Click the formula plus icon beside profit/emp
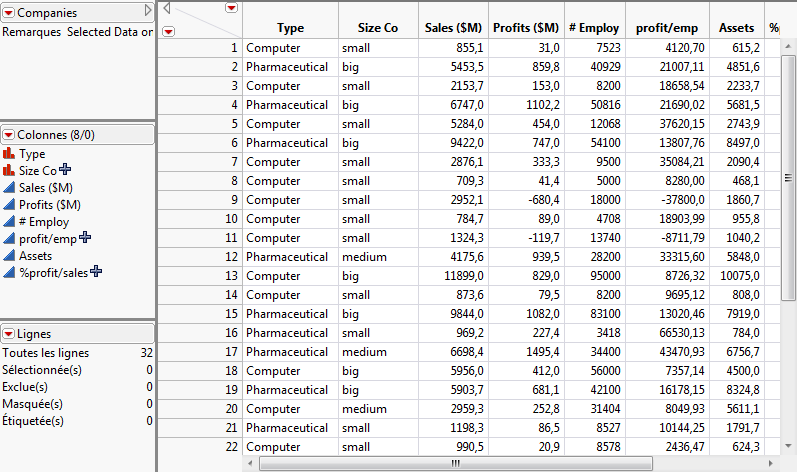Viewport: 797px width, 472px height. (x=85, y=238)
